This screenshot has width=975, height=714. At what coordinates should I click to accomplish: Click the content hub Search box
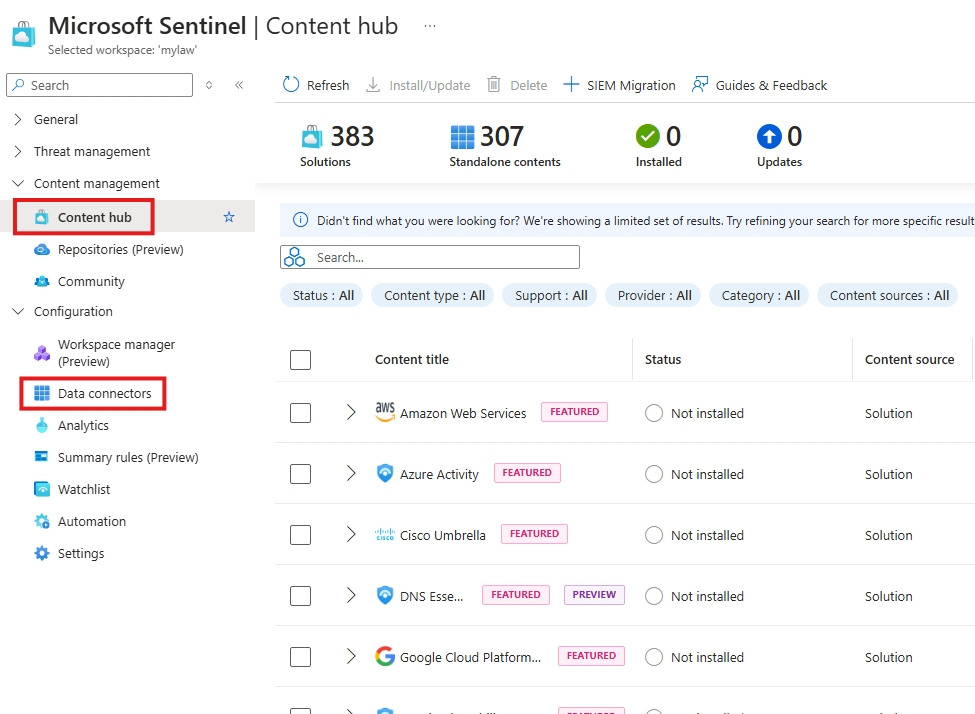coord(430,257)
